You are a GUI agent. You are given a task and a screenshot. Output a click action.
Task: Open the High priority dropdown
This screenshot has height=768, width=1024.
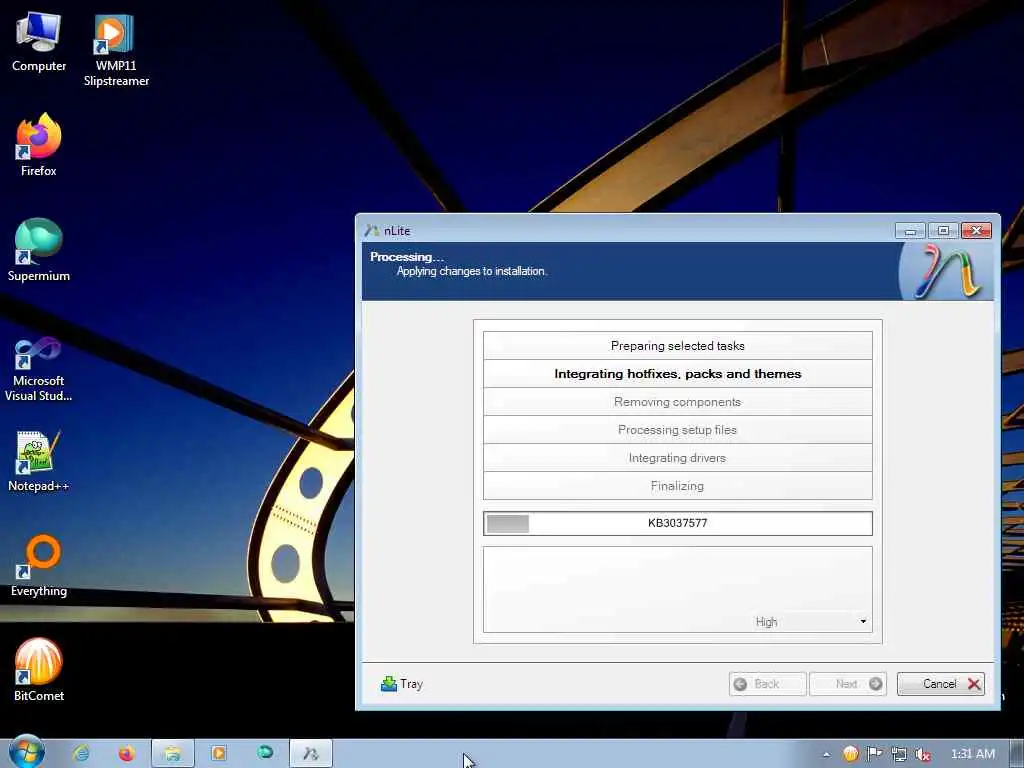pos(810,622)
